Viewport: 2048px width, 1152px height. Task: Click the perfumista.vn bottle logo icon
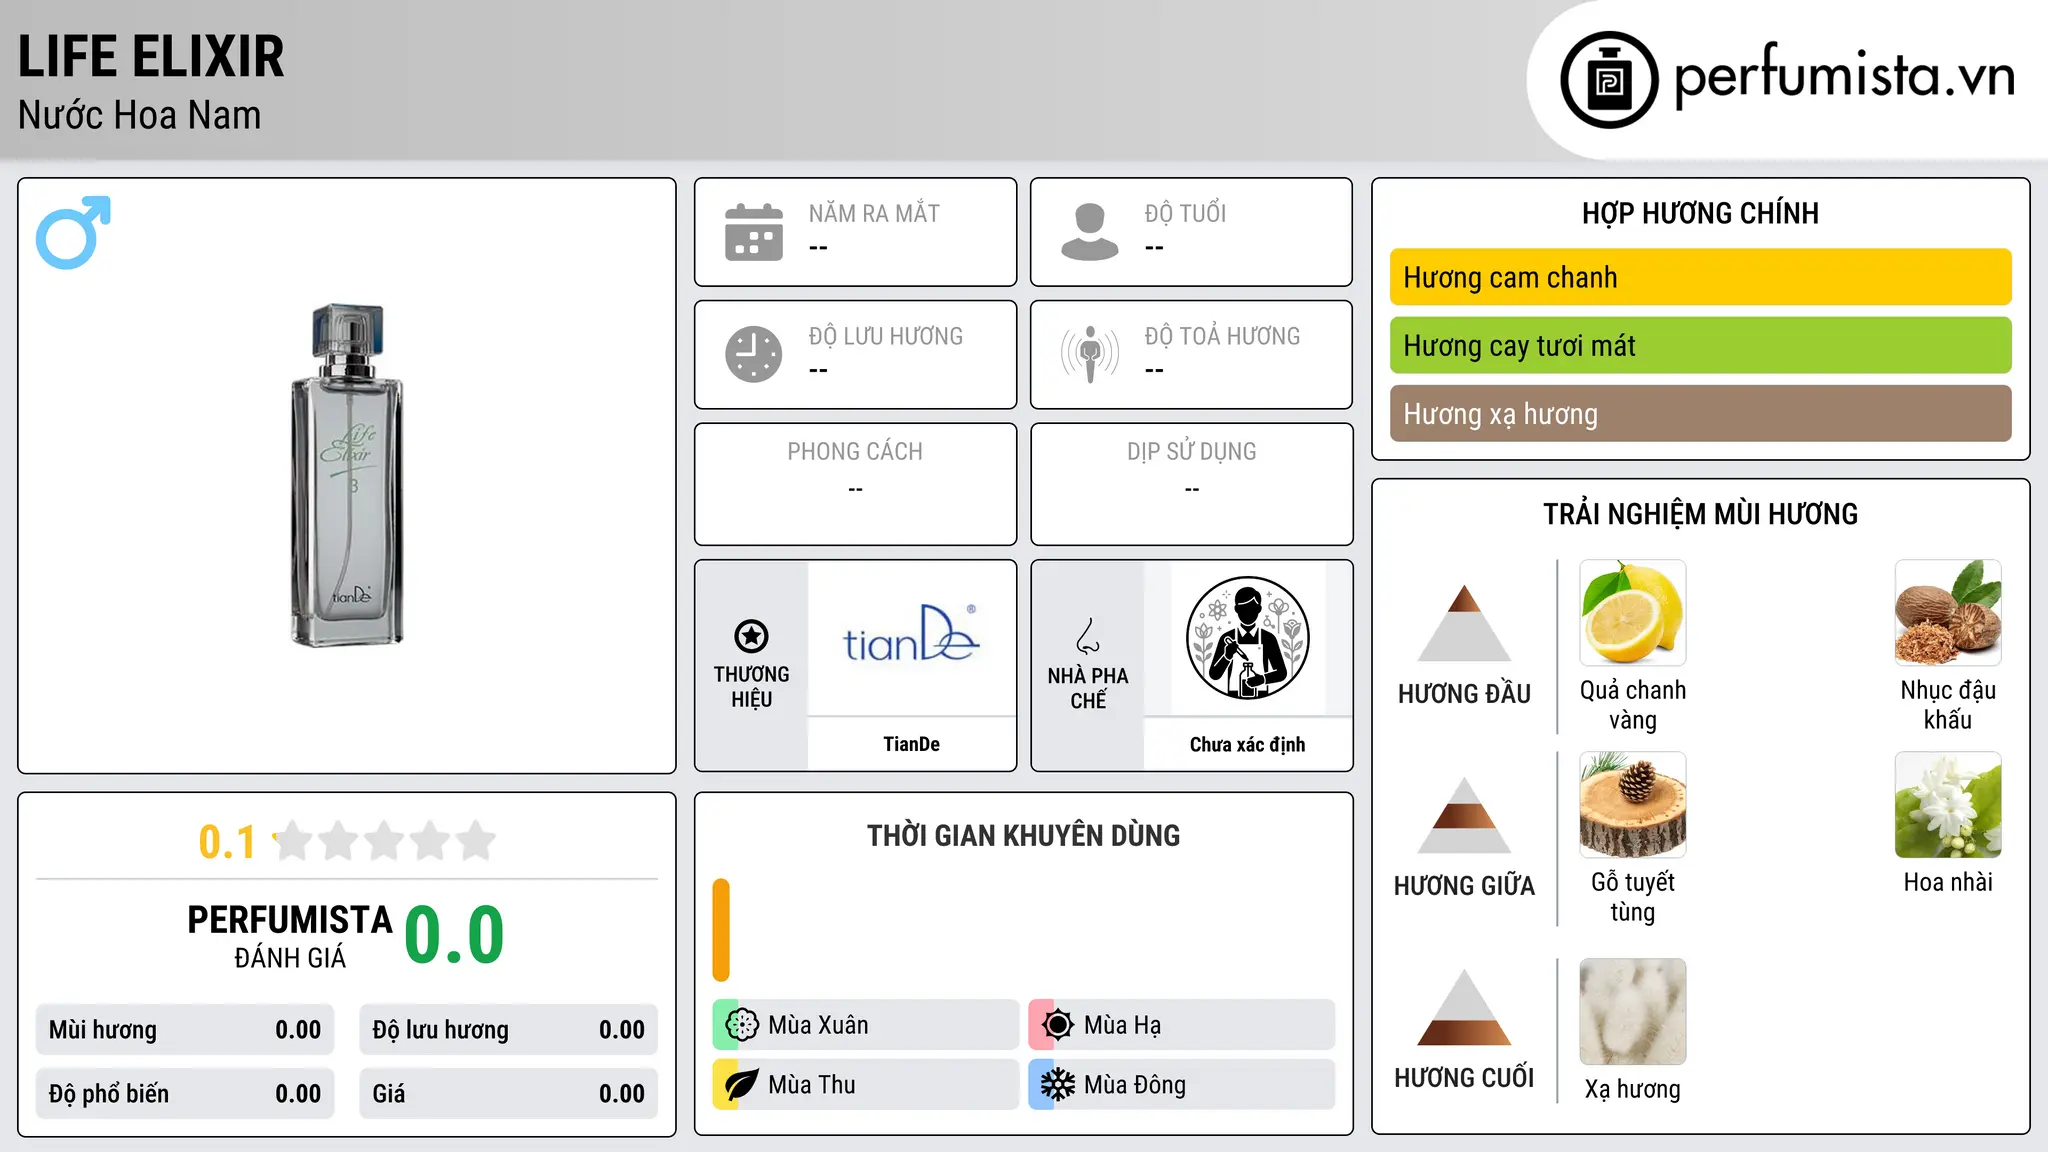[x=1609, y=80]
